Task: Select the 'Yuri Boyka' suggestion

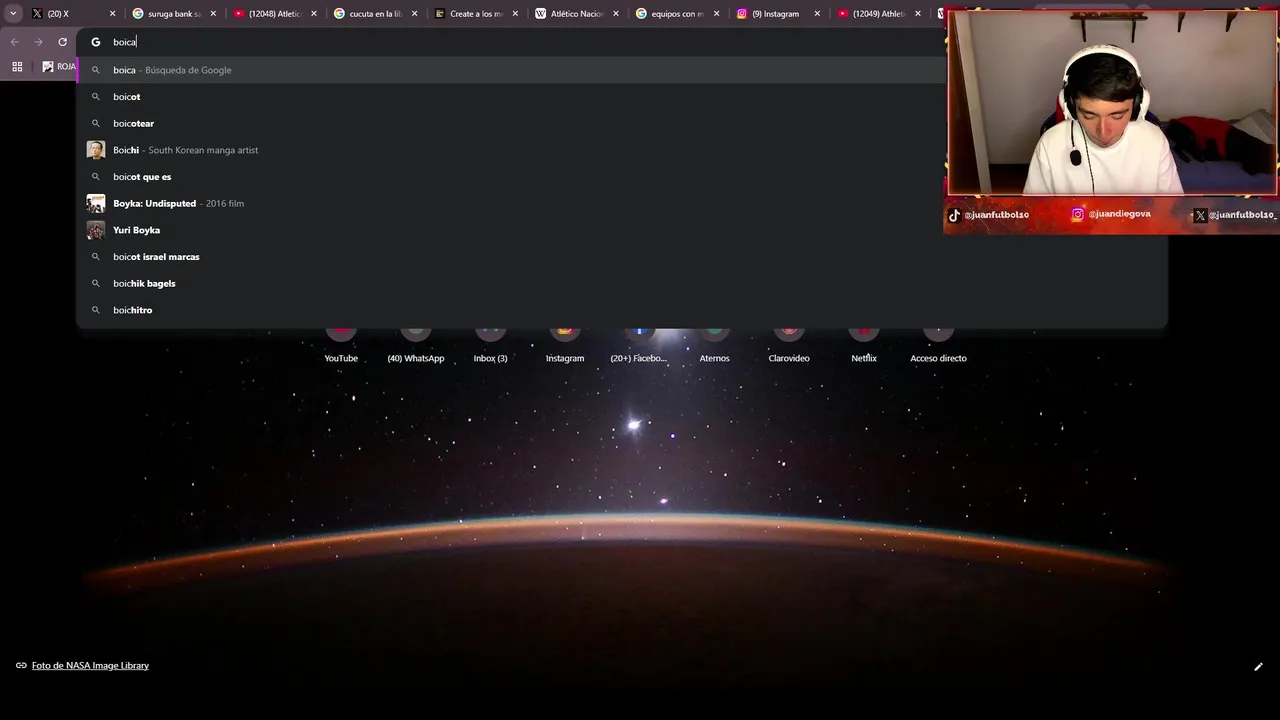Action: coord(622,230)
